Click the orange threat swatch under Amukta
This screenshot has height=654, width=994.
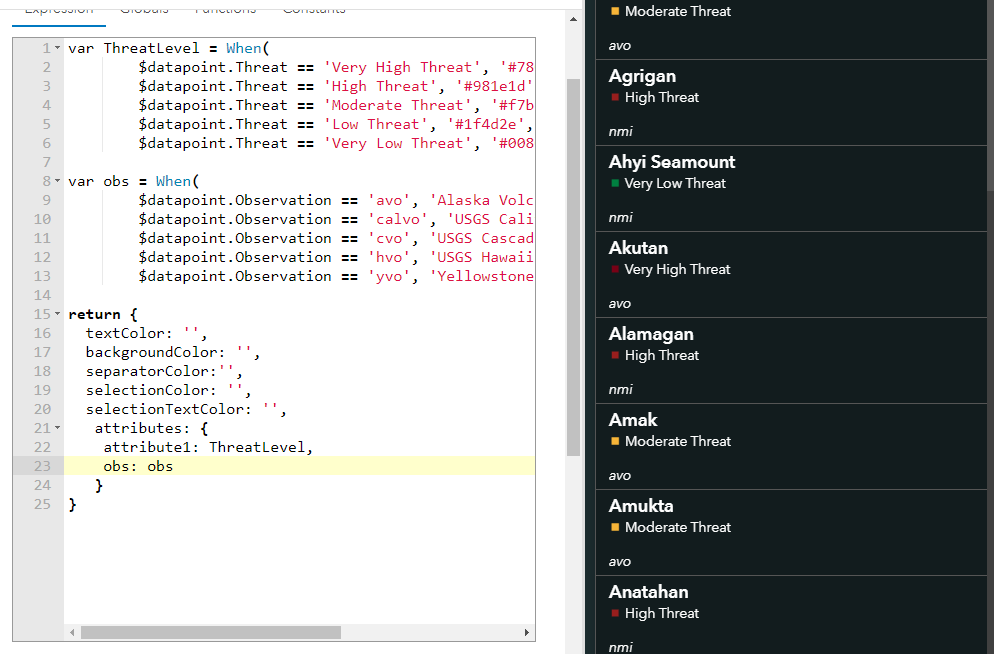[615, 527]
